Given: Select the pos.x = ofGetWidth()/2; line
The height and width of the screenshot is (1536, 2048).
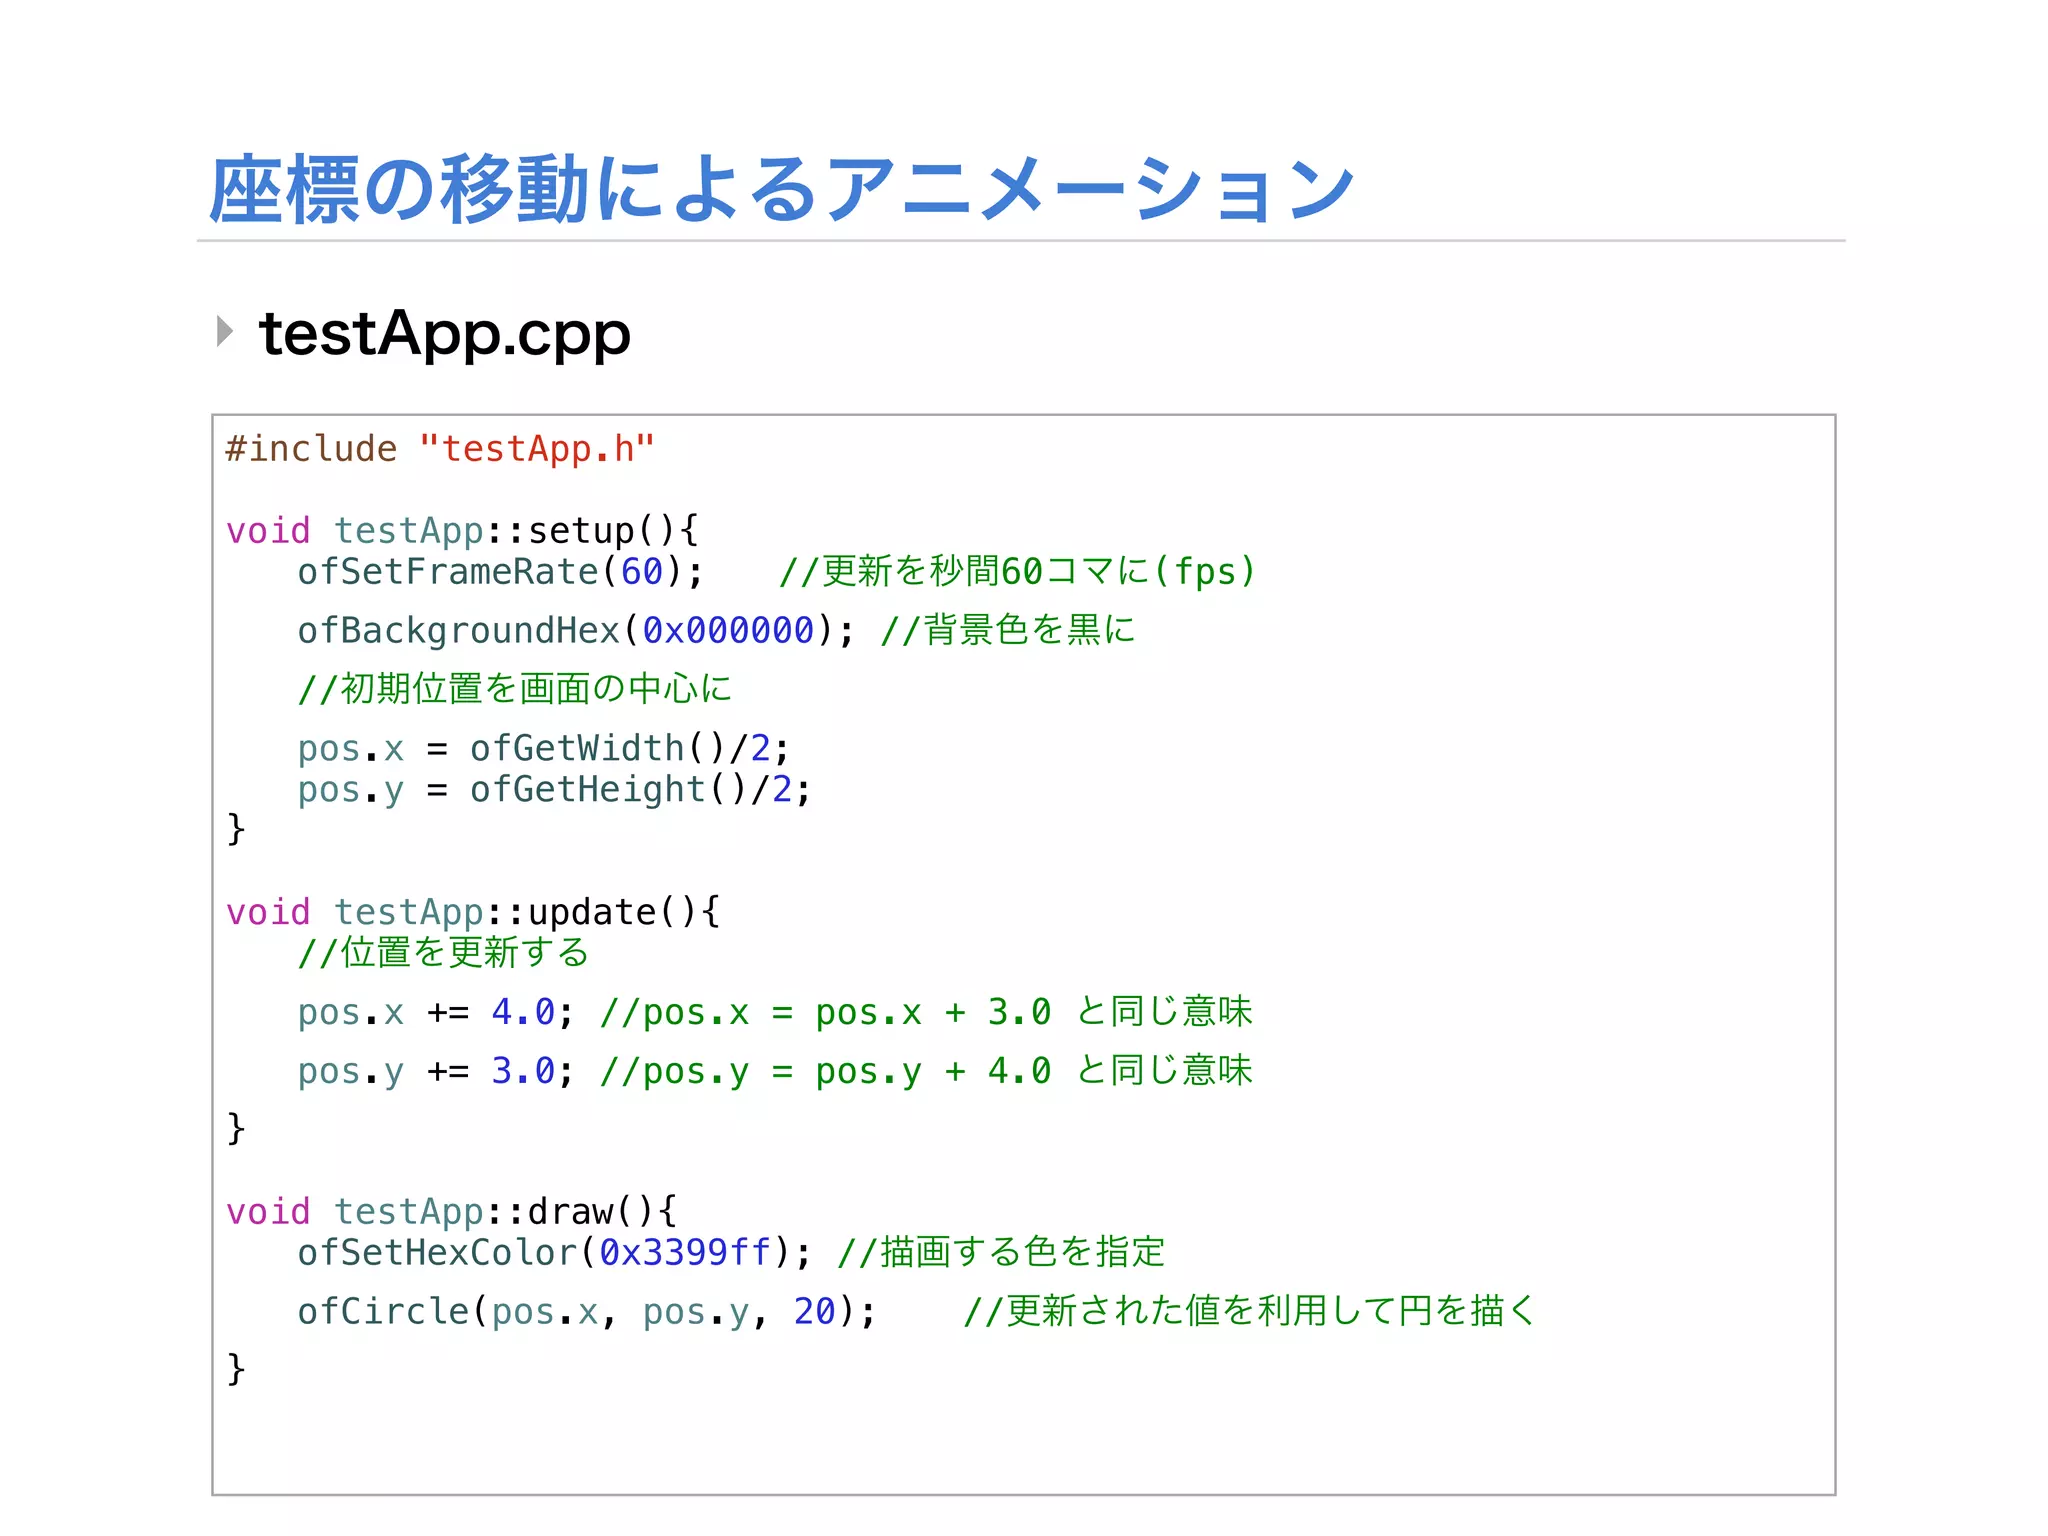Looking at the screenshot, I should (x=544, y=749).
